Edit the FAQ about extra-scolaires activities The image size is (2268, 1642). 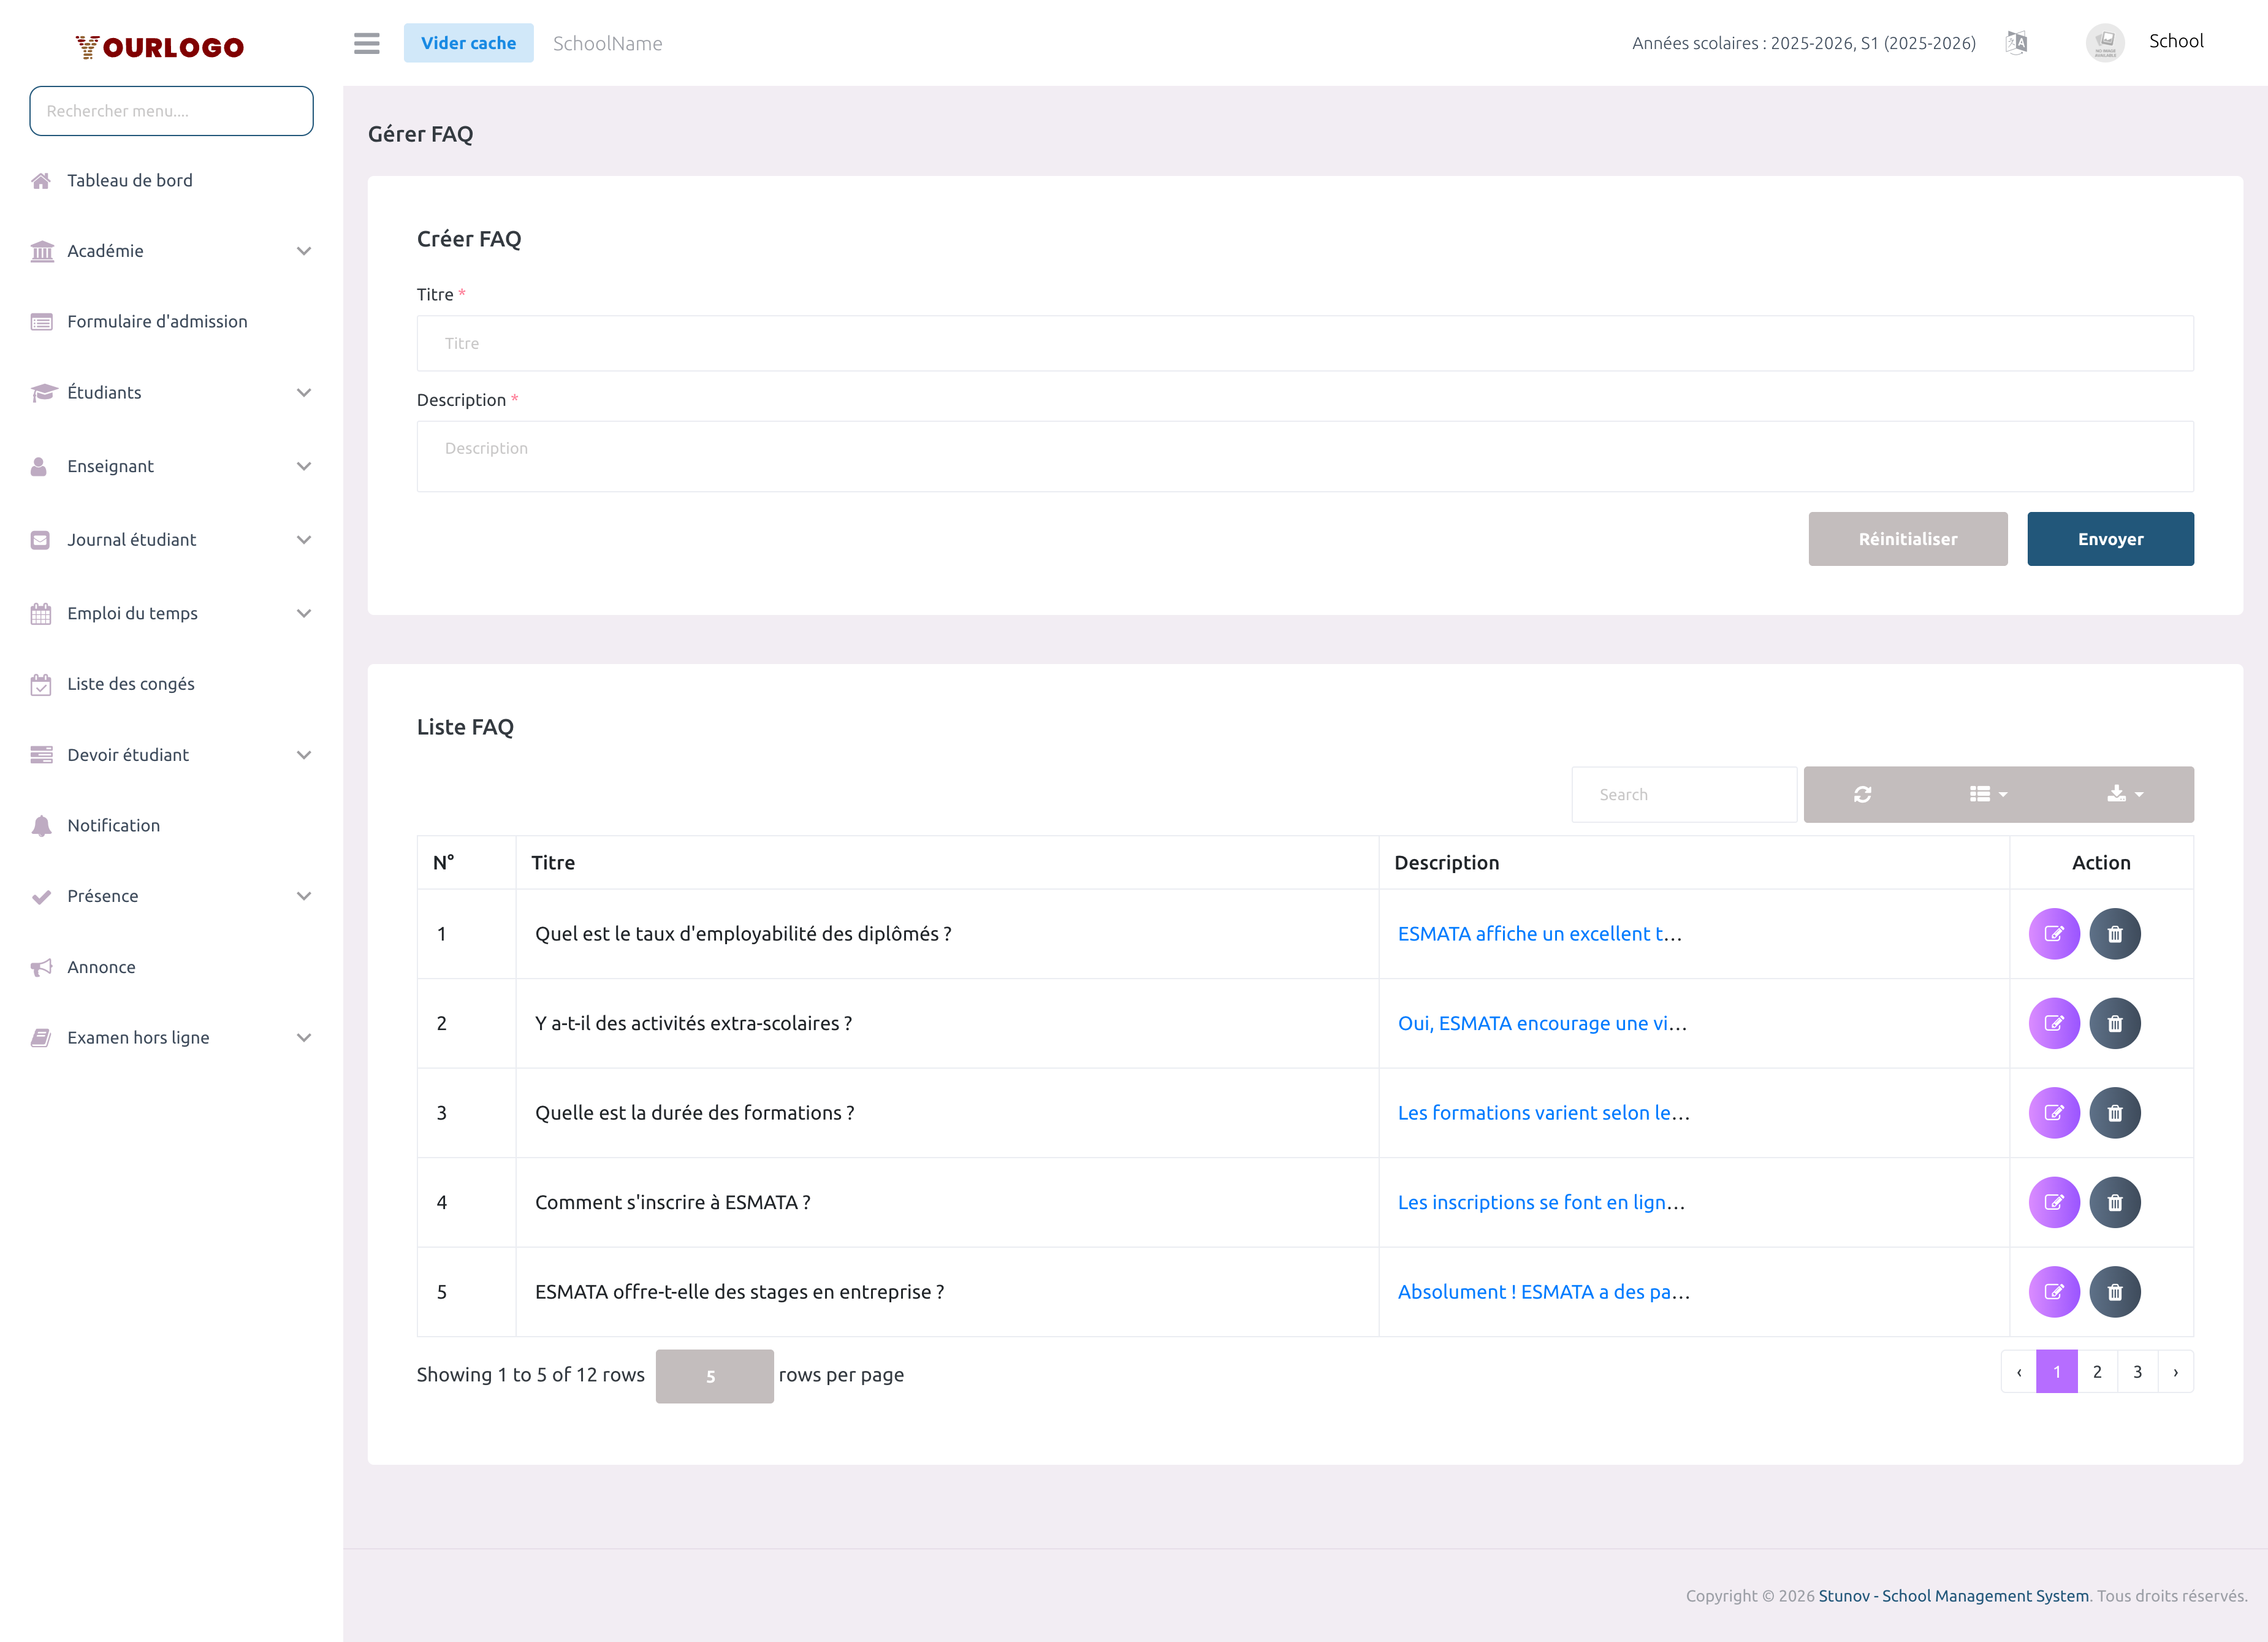click(2055, 1023)
